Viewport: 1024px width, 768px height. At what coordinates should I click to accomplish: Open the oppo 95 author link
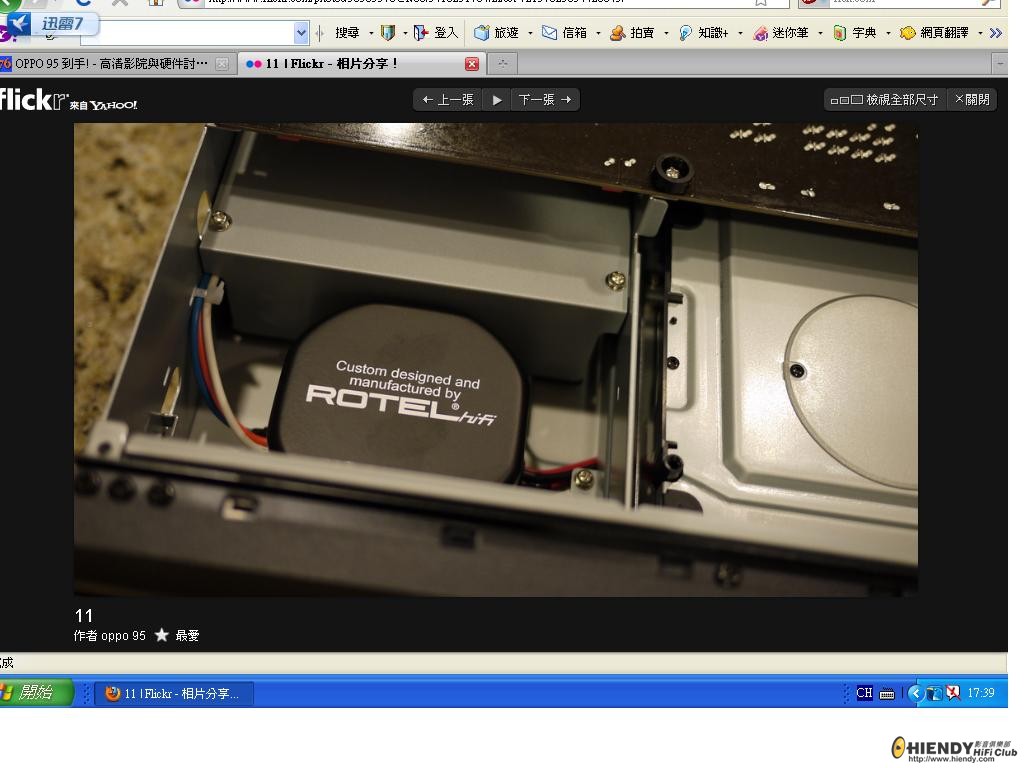click(x=123, y=635)
